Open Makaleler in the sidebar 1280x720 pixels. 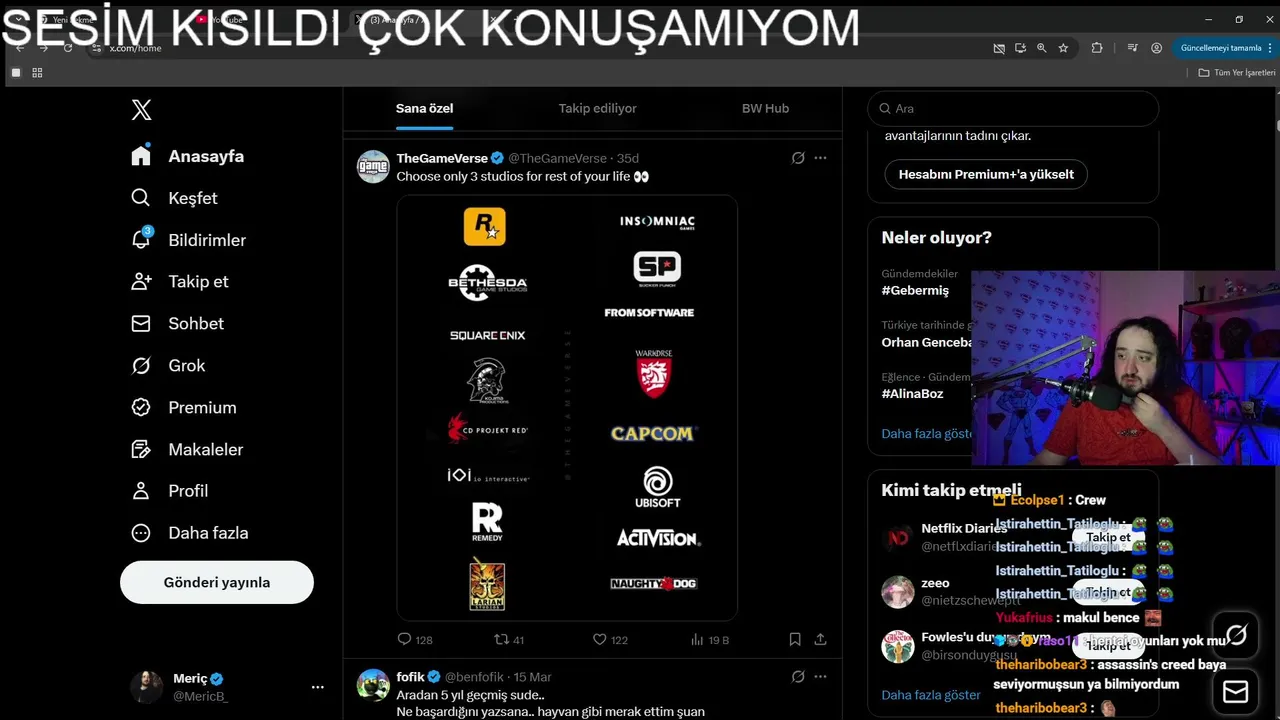click(187, 449)
